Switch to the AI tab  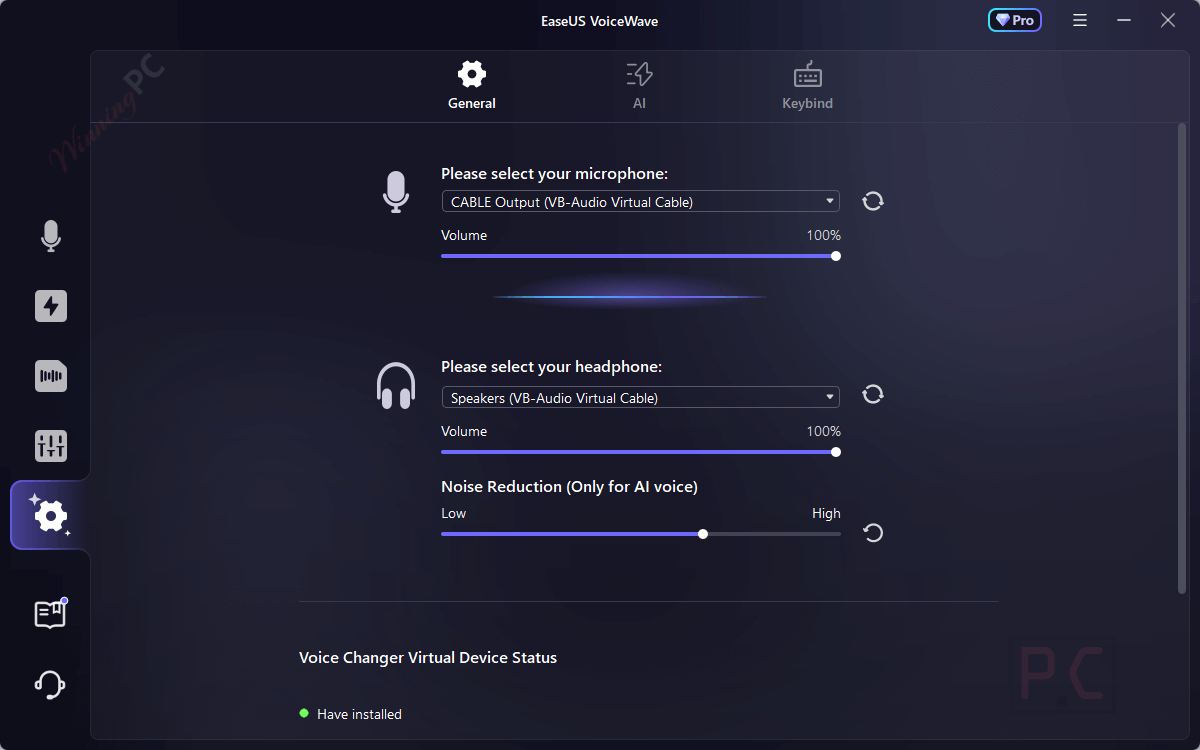click(638, 85)
